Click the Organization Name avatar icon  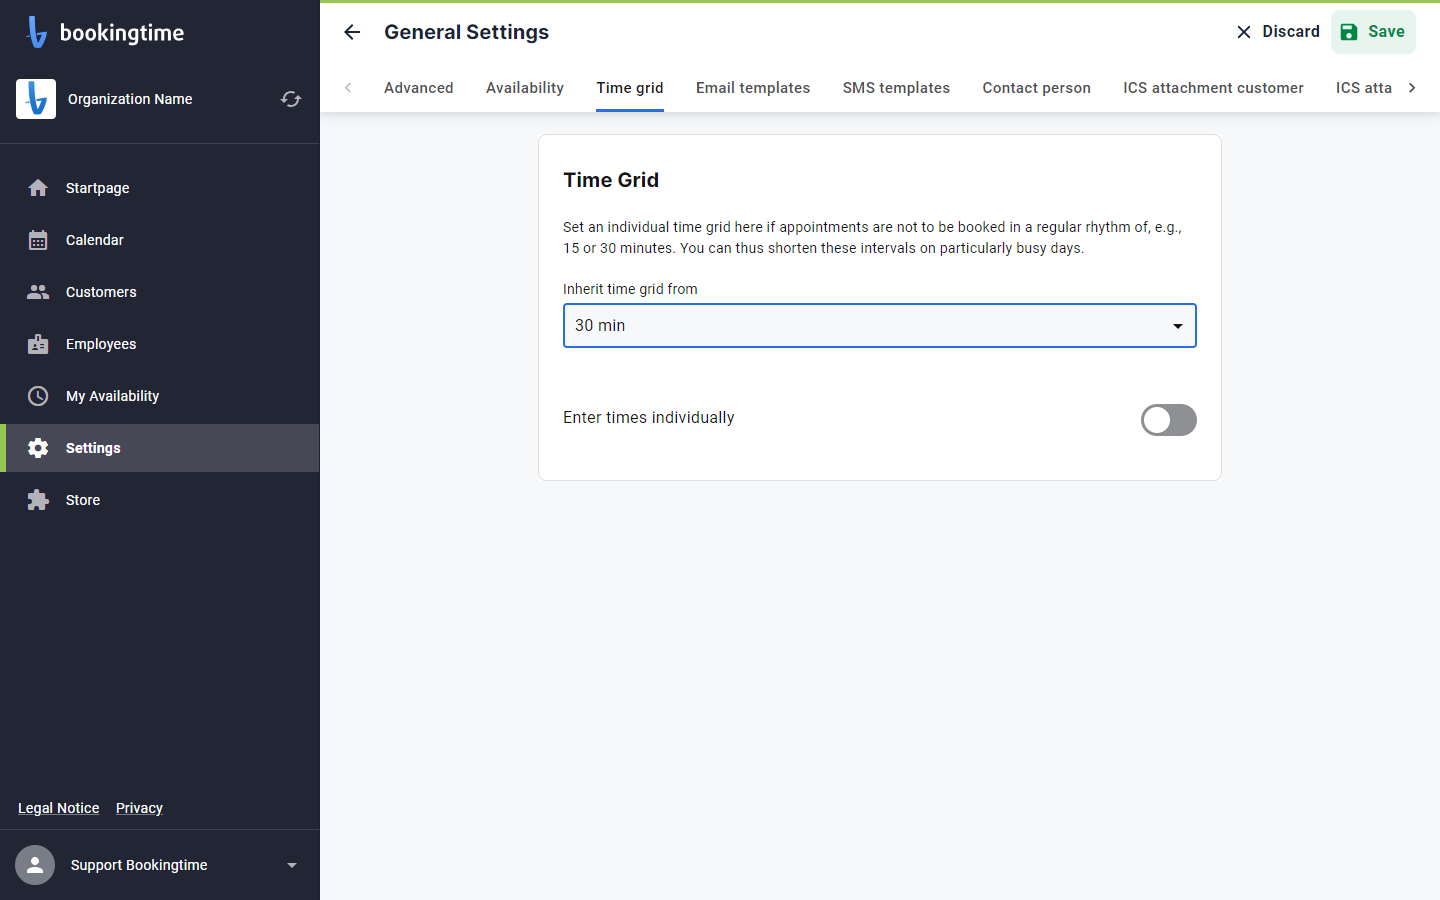(36, 99)
